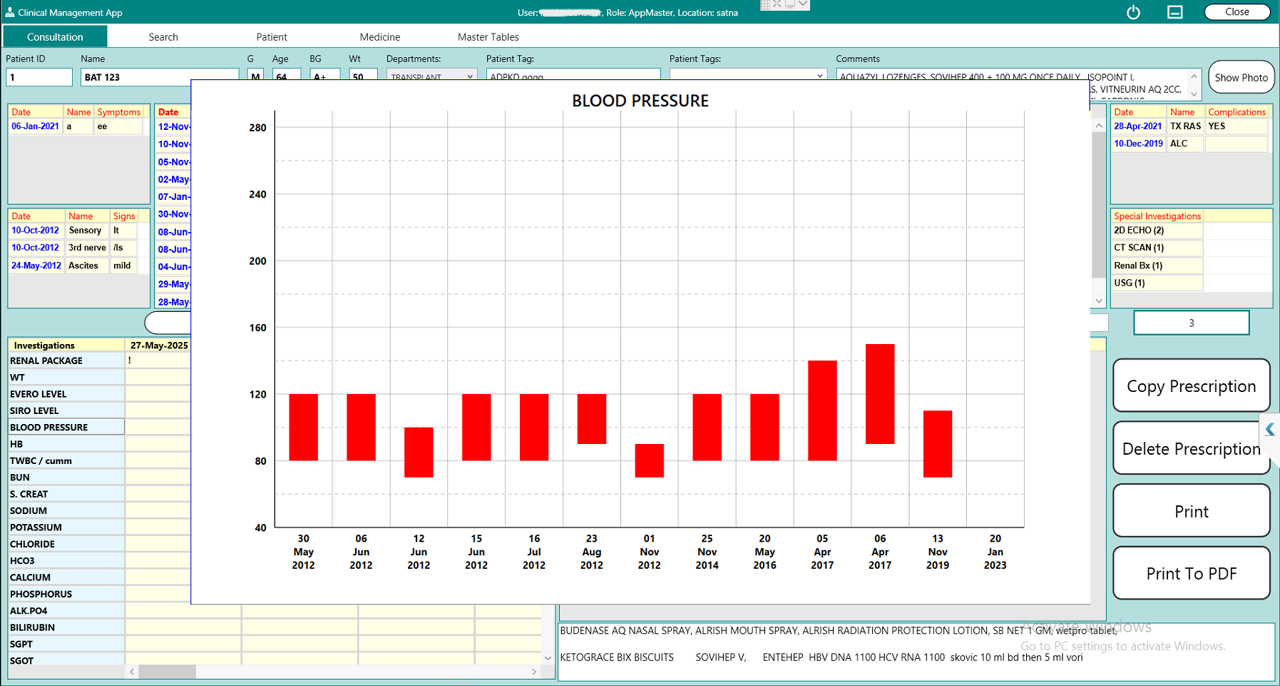Click the Special Investigations header

click(x=1157, y=216)
